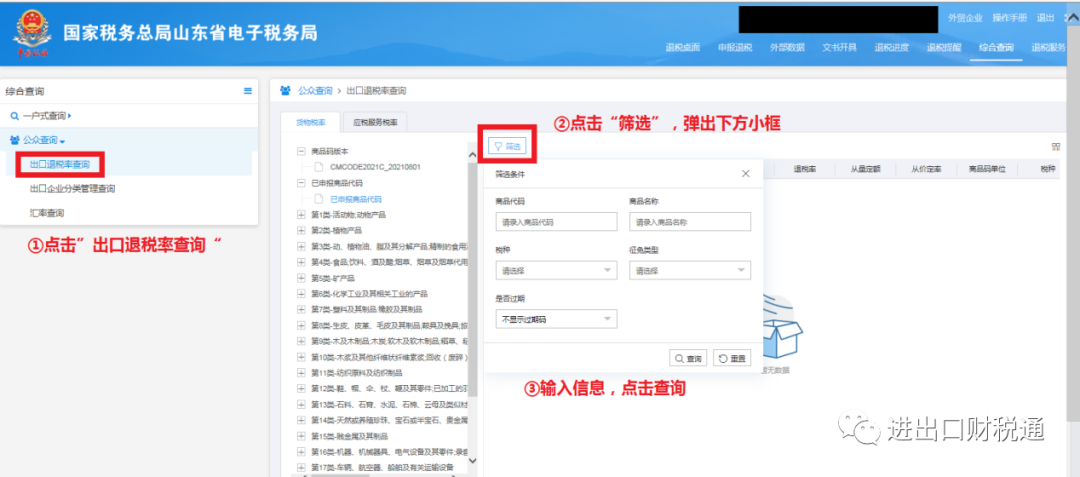Open the 征免类型 dropdown

[690, 271]
